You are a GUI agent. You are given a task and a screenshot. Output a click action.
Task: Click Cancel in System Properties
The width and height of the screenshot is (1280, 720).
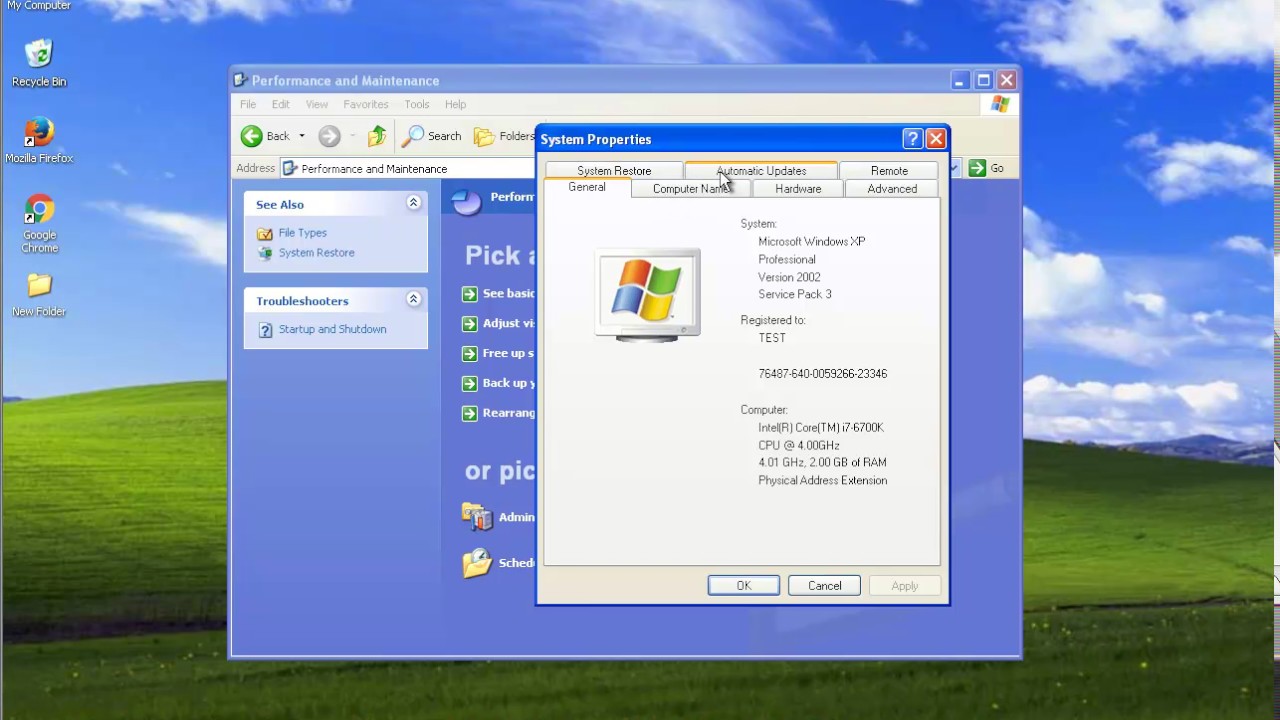824,586
